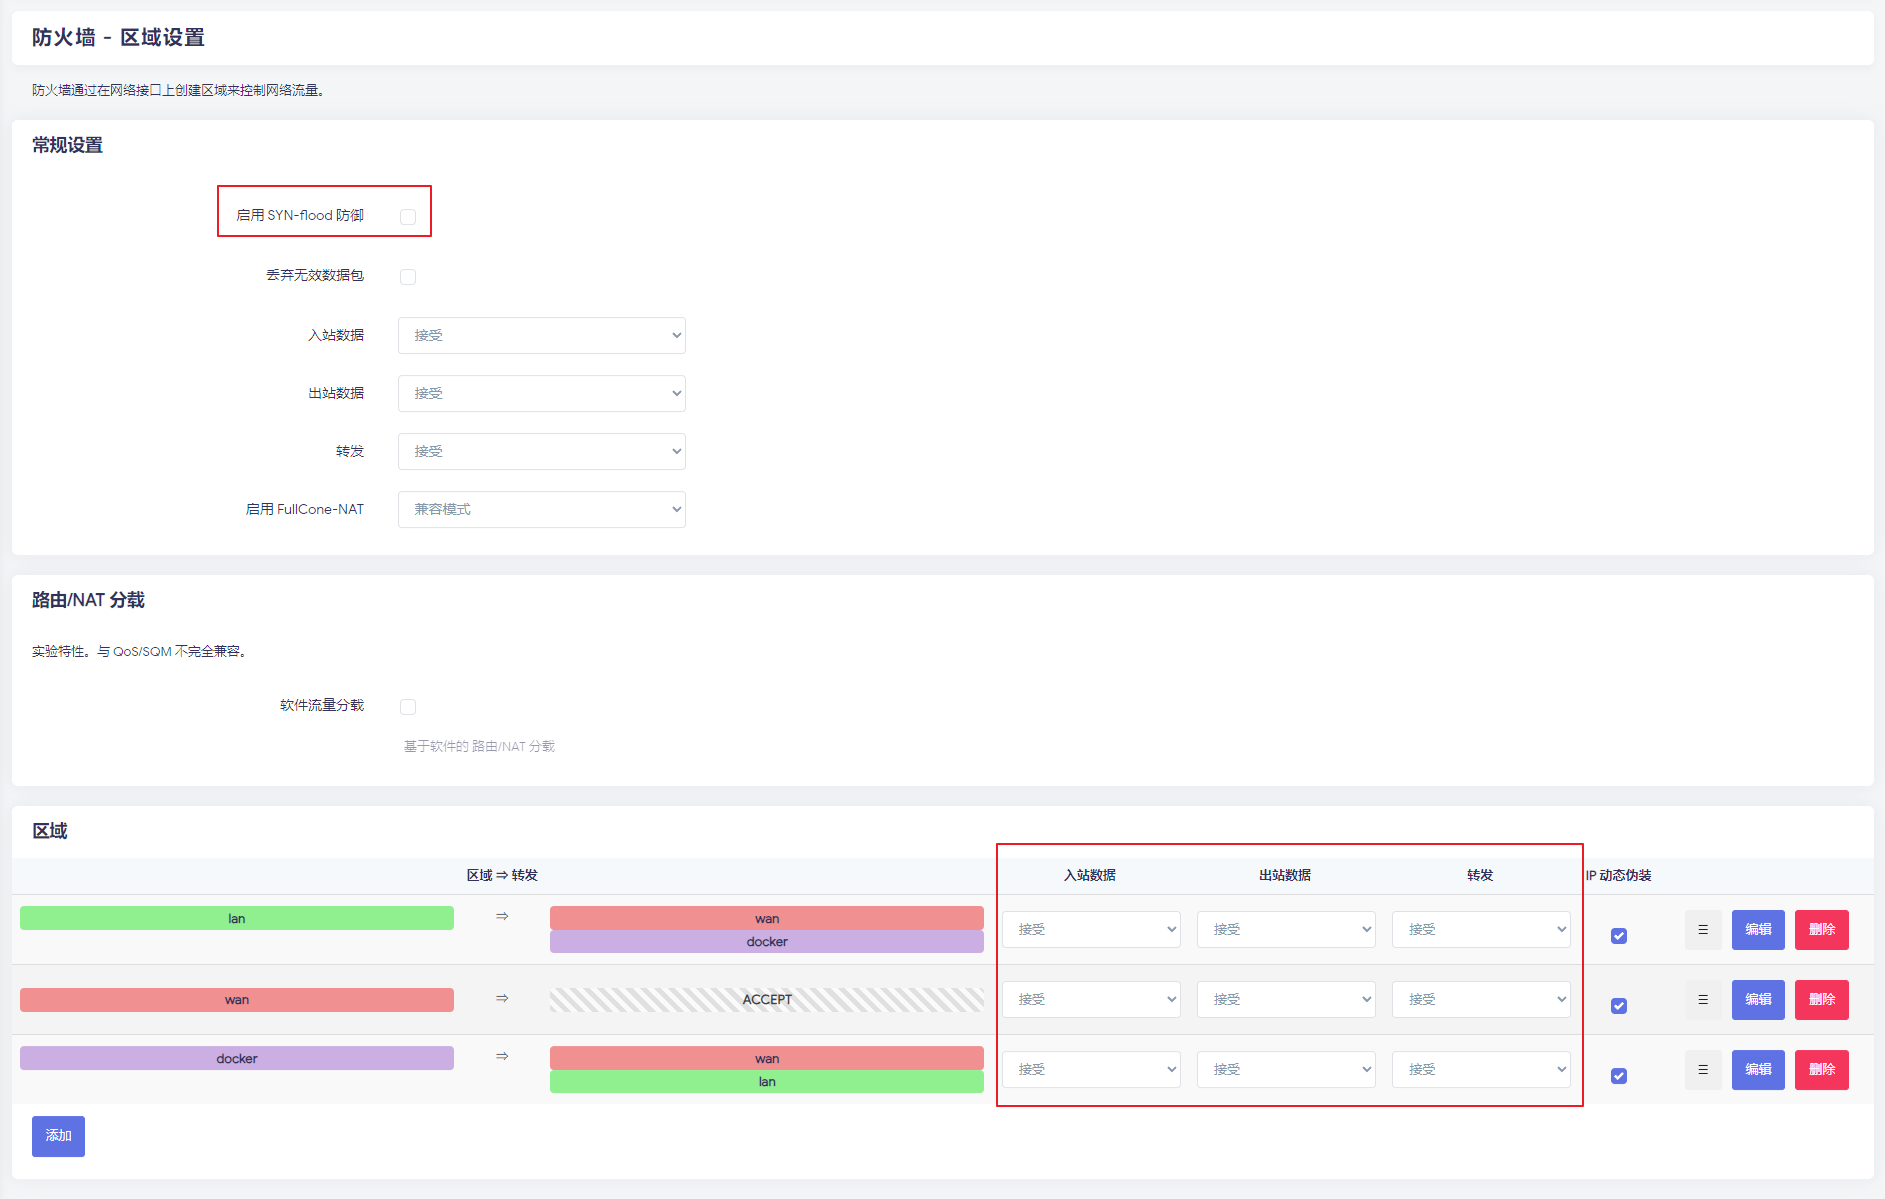The height and width of the screenshot is (1199, 1885).
Task: Uncheck IP 动态伪装 for the lan zone
Action: (1618, 936)
